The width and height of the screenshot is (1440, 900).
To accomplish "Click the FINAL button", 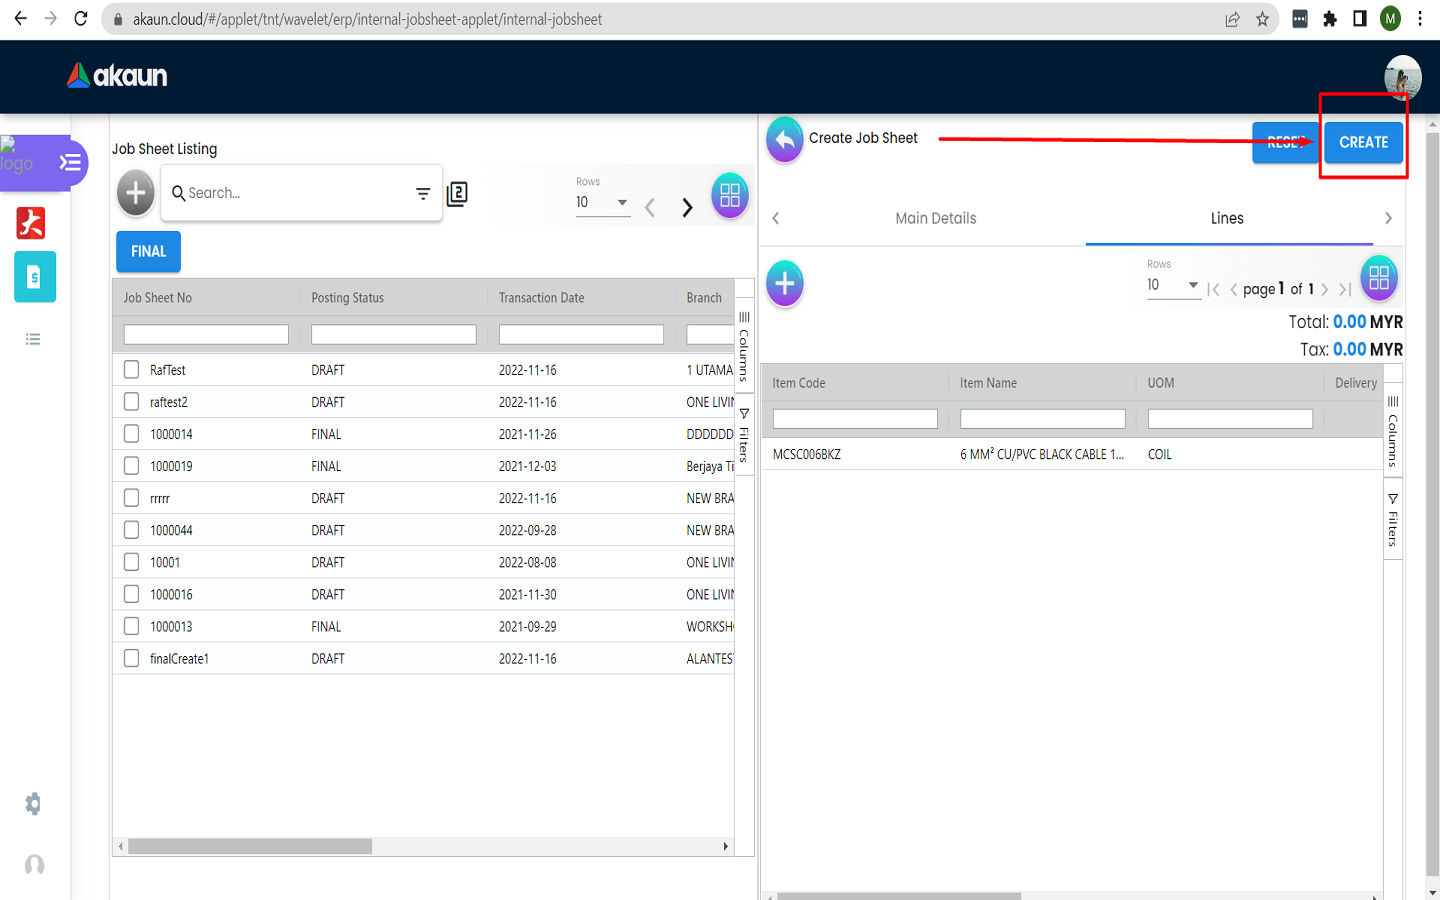I will tap(148, 252).
